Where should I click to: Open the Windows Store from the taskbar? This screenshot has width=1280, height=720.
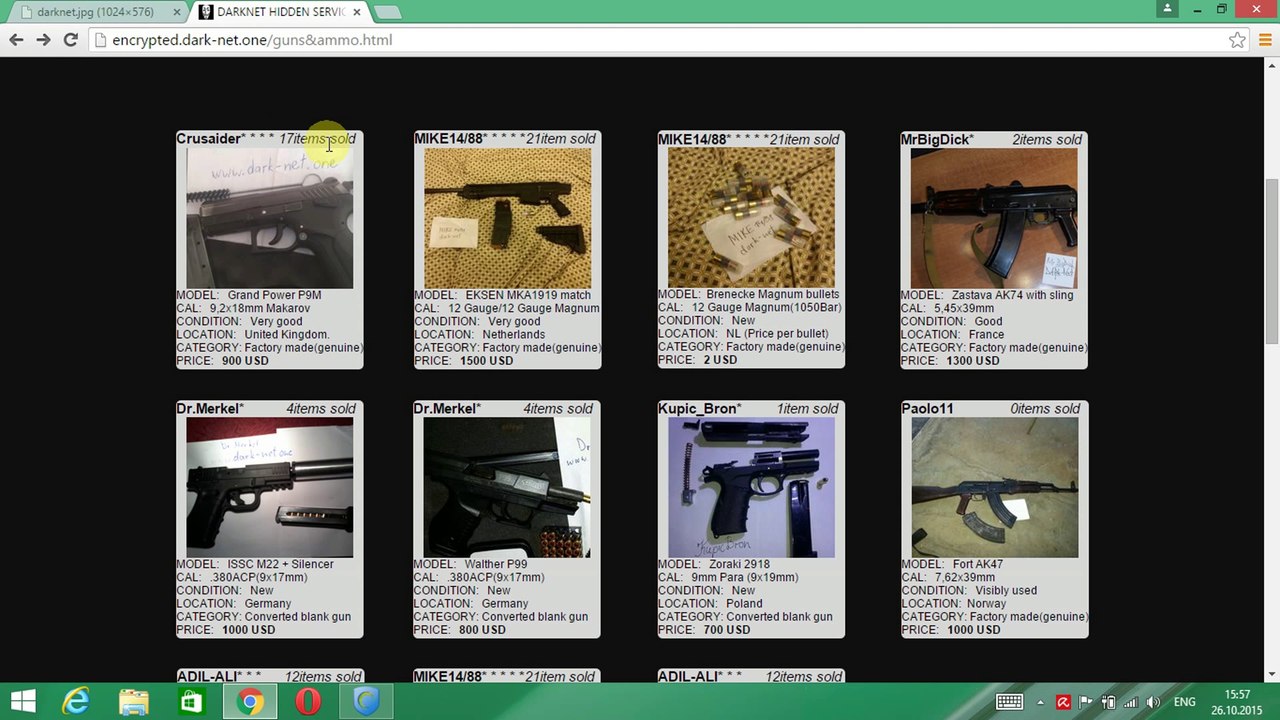[x=191, y=701]
